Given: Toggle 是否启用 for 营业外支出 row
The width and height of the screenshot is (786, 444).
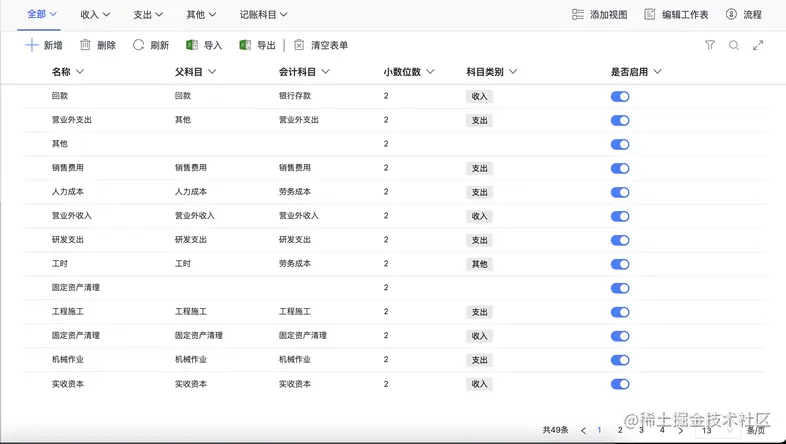Looking at the screenshot, I should click(x=620, y=120).
